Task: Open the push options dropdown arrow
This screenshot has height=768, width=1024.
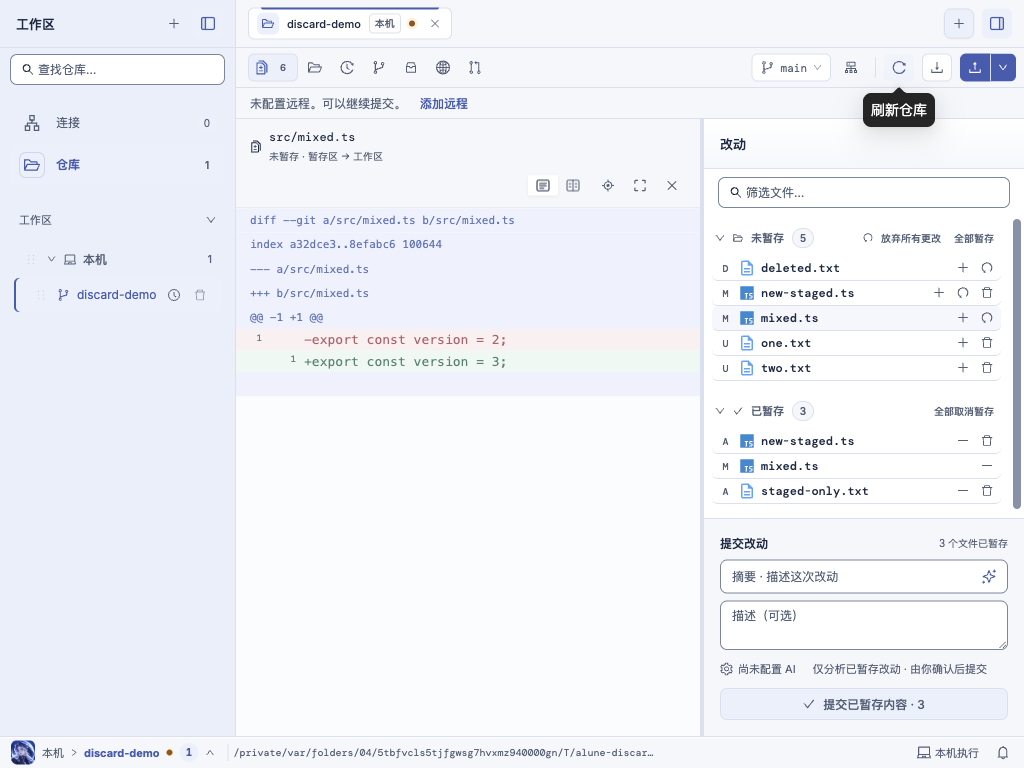Action: [1003, 67]
